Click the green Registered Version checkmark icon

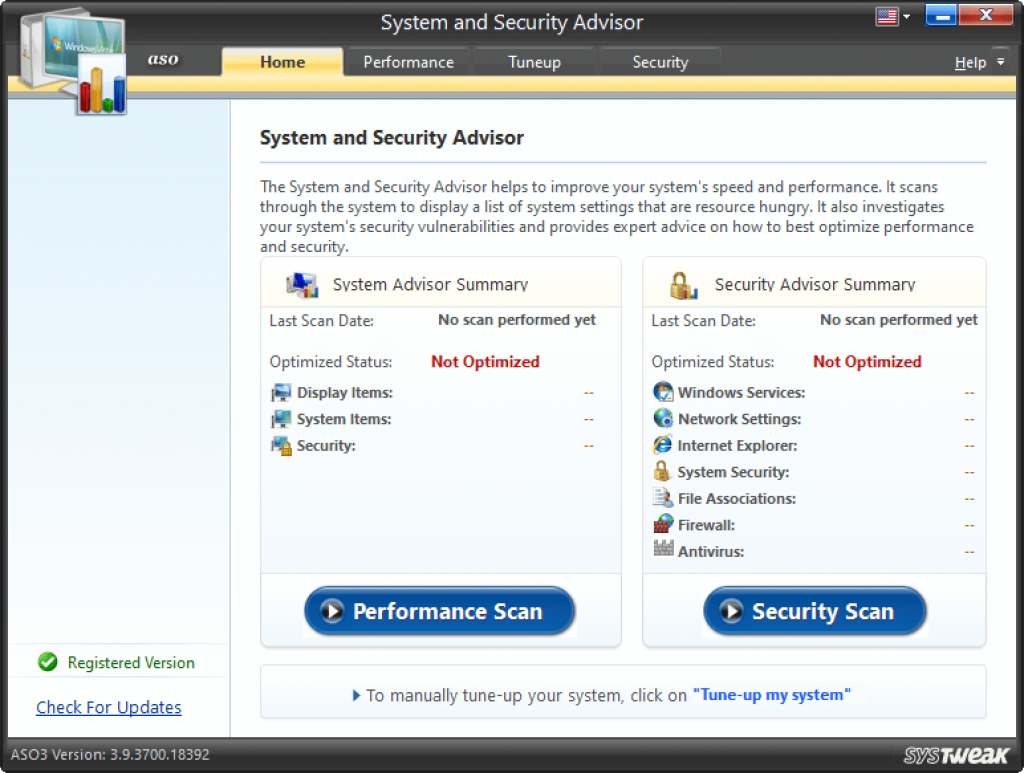[48, 662]
